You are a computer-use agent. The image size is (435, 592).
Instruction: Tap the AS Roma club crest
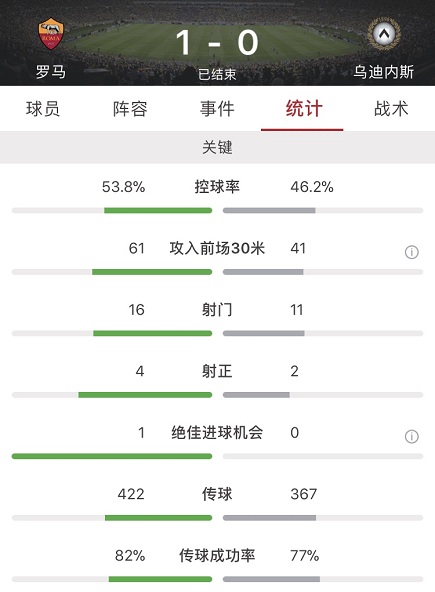coord(51,34)
